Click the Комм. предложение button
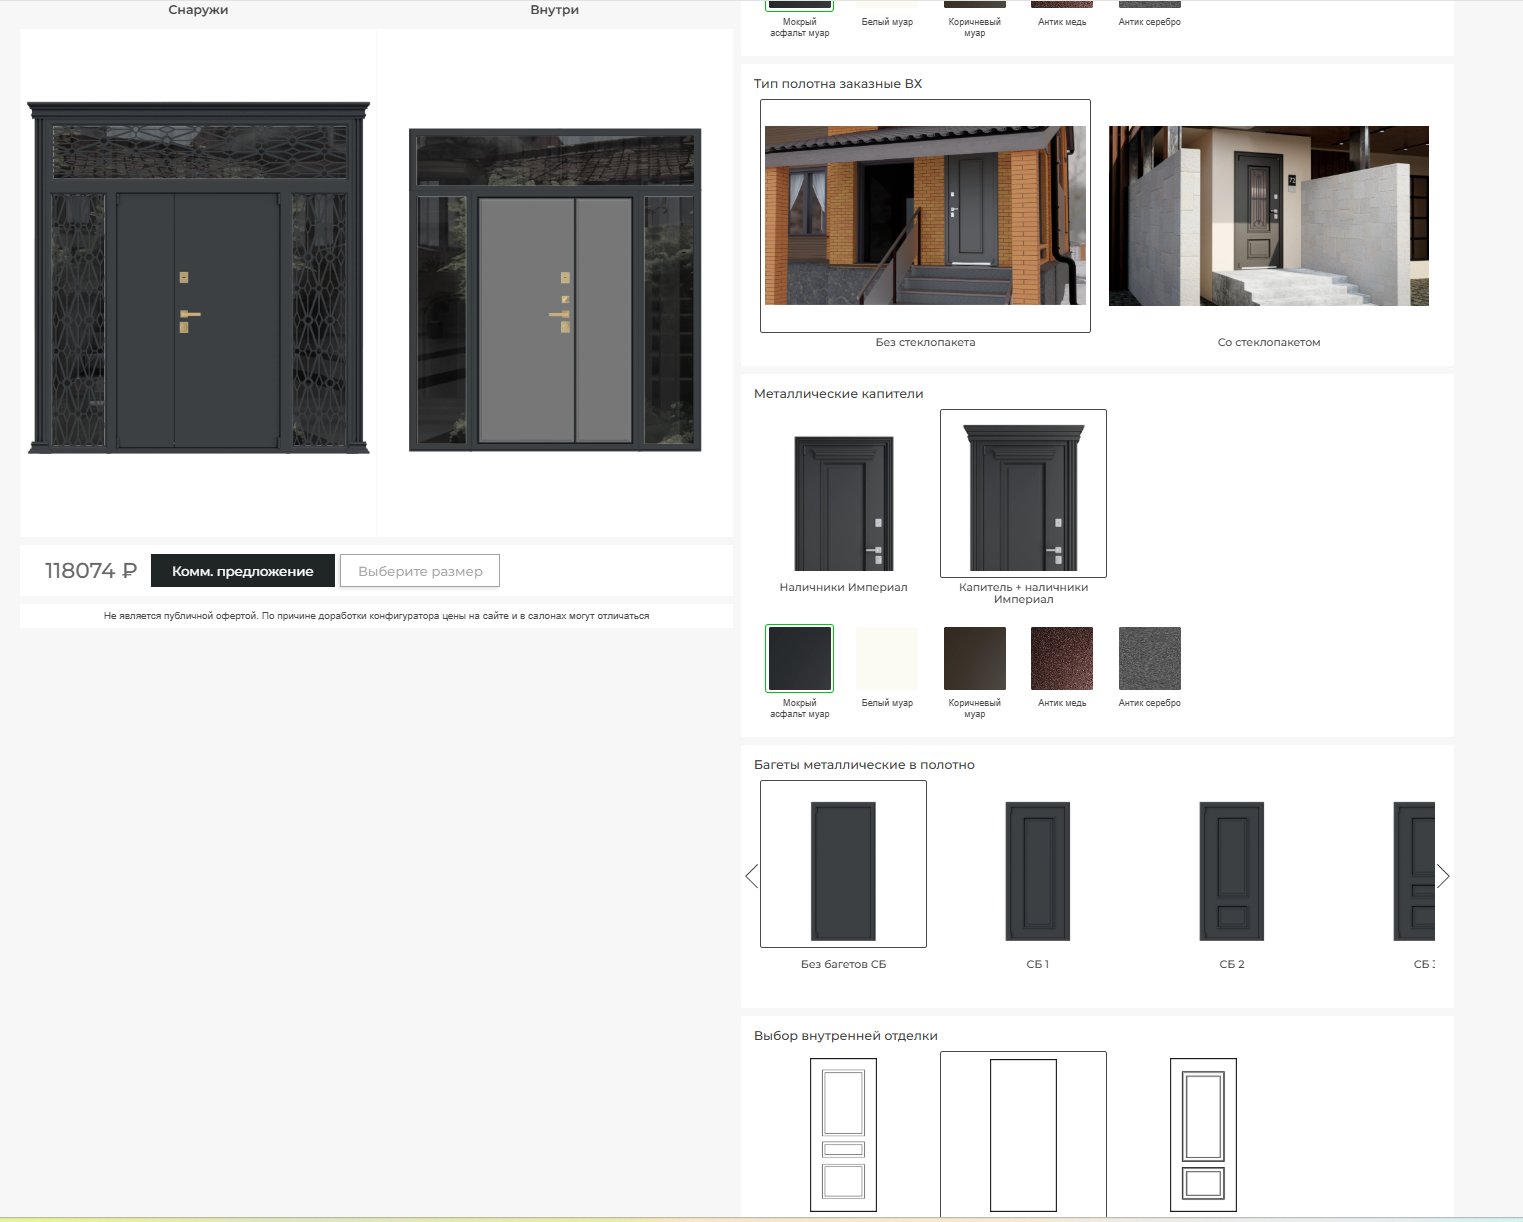 tap(242, 571)
